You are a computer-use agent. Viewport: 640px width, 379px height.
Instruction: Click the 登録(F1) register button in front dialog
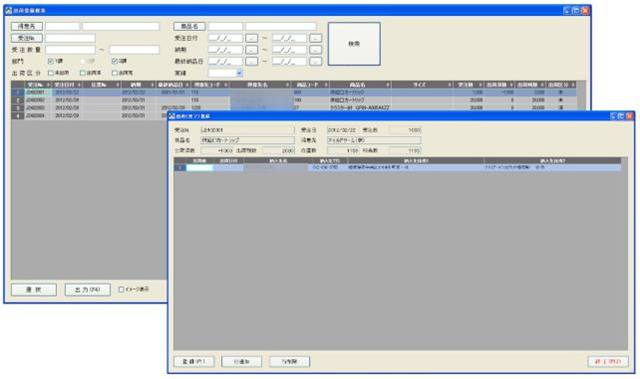pyautogui.click(x=194, y=361)
